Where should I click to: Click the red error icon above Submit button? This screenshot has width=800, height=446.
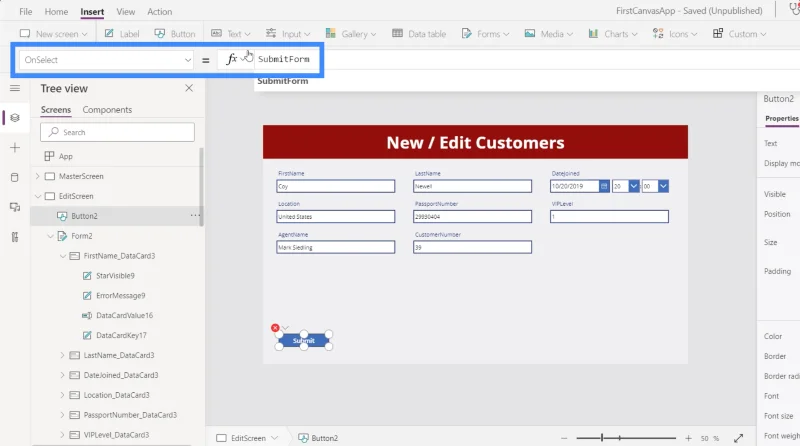(x=275, y=328)
